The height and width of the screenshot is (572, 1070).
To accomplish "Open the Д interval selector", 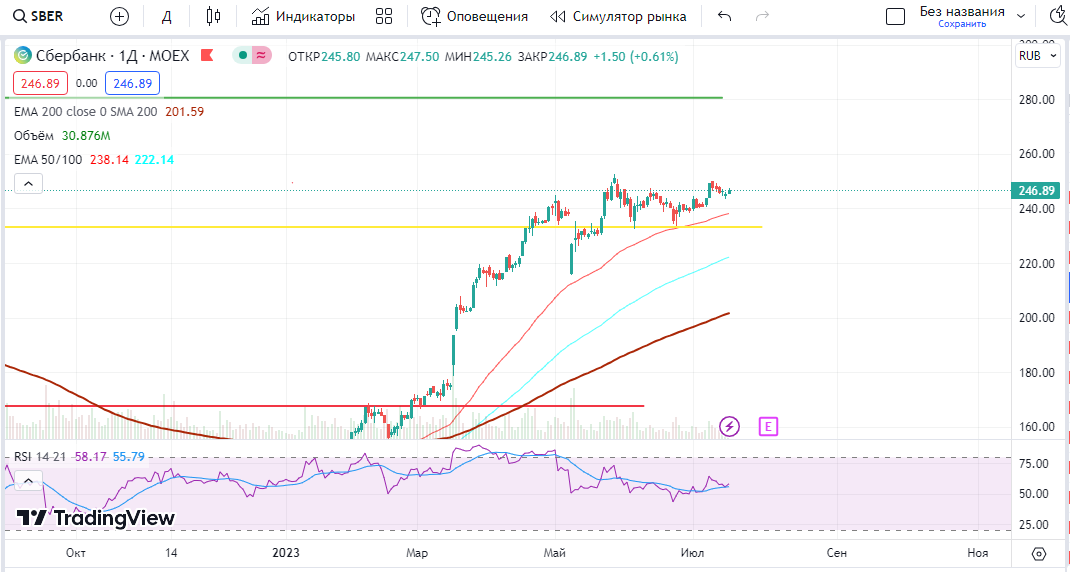I will pyautogui.click(x=166, y=16).
